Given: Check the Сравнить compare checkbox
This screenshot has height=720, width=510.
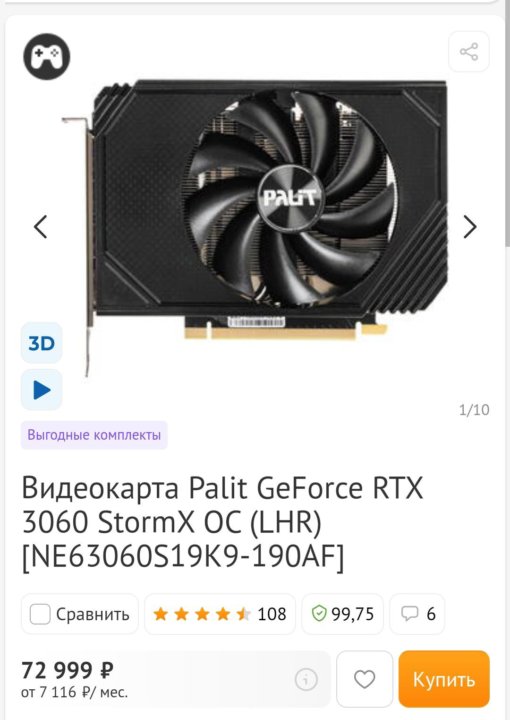Looking at the screenshot, I should (40, 614).
